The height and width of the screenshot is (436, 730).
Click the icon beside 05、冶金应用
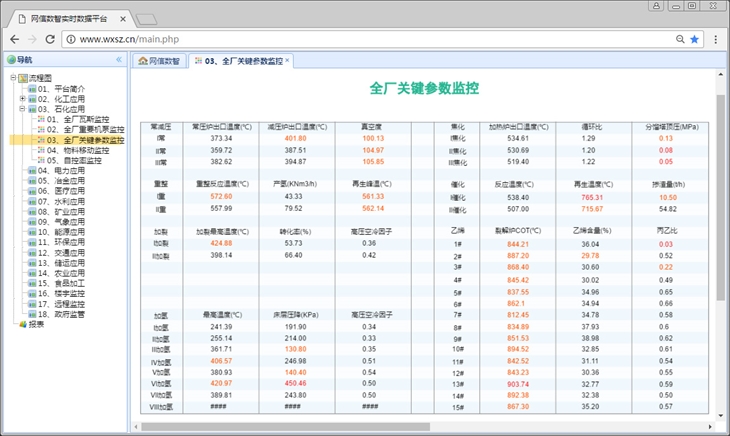(x=32, y=181)
